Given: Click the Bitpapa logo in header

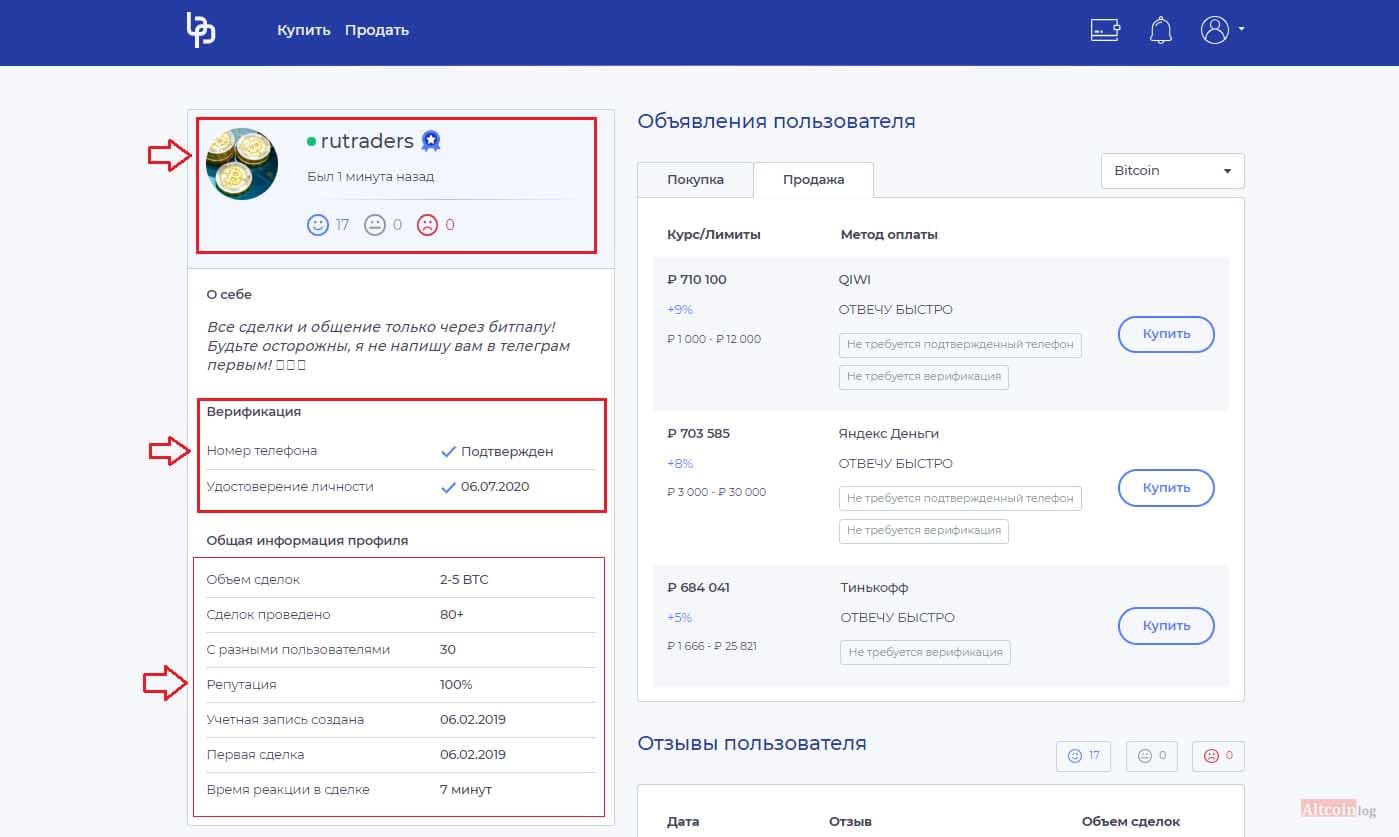Looking at the screenshot, I should point(201,30).
